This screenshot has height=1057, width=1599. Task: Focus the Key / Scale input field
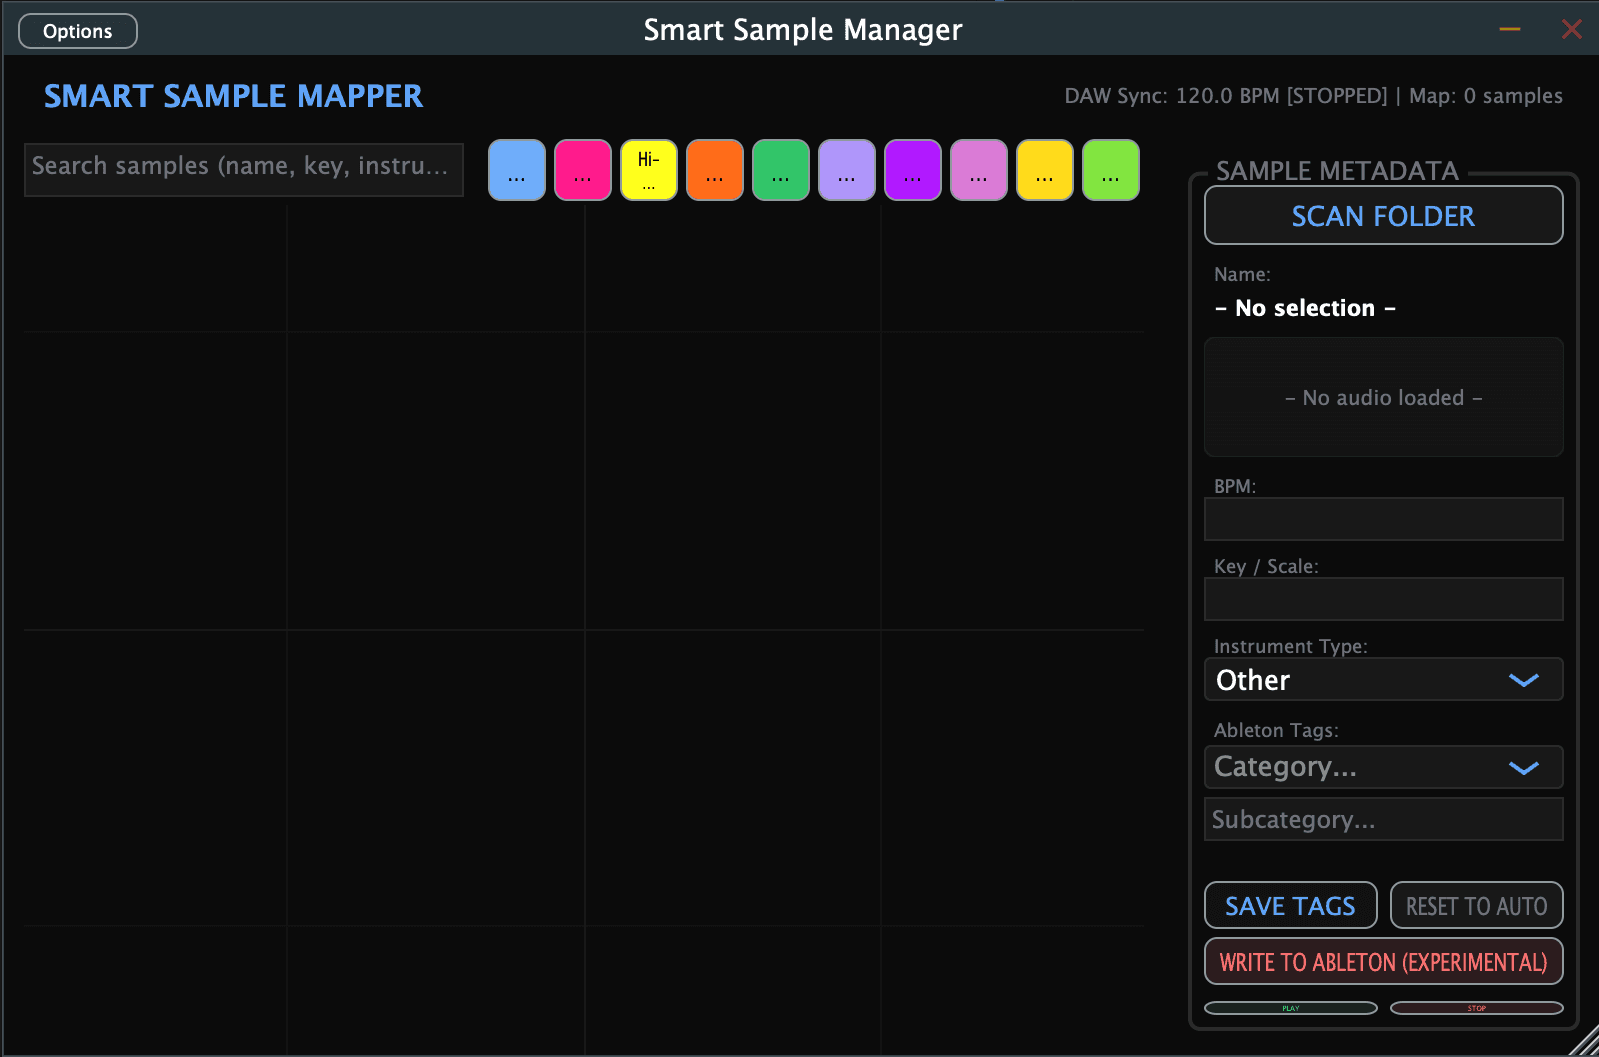[1384, 599]
